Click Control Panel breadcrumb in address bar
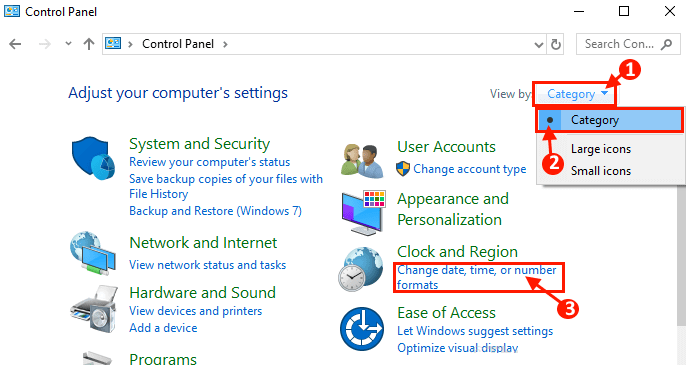This screenshot has height=365, width=686. [x=178, y=44]
